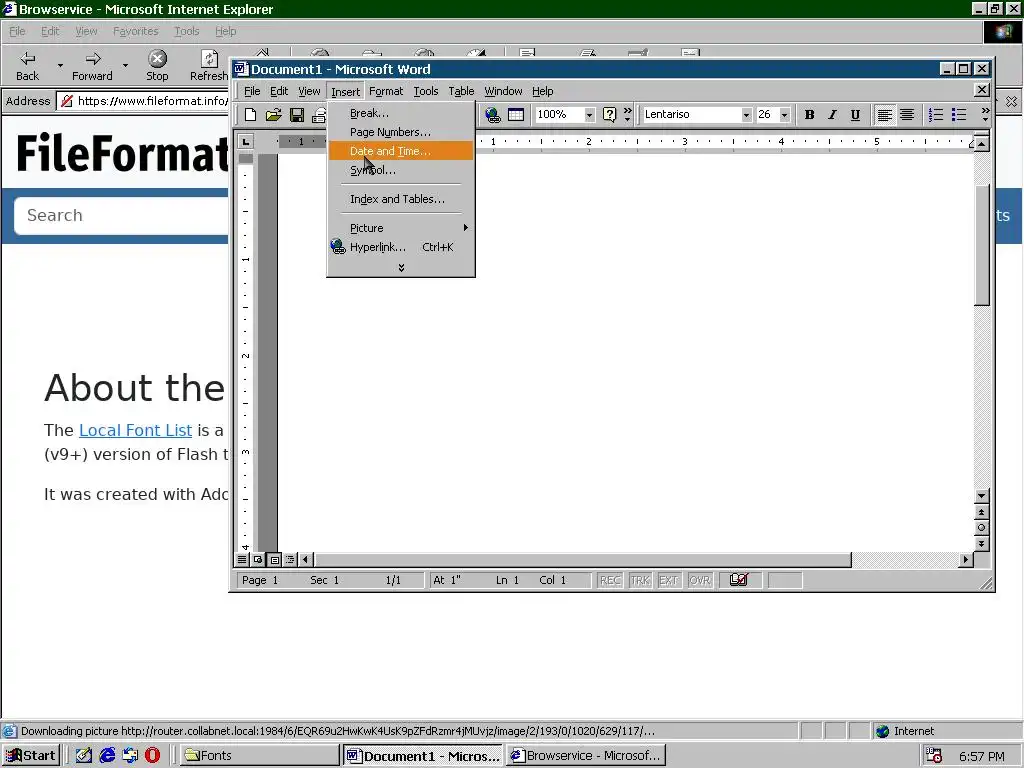Set Align Left paragraph alignment
The height and width of the screenshot is (768, 1024).
click(x=884, y=115)
